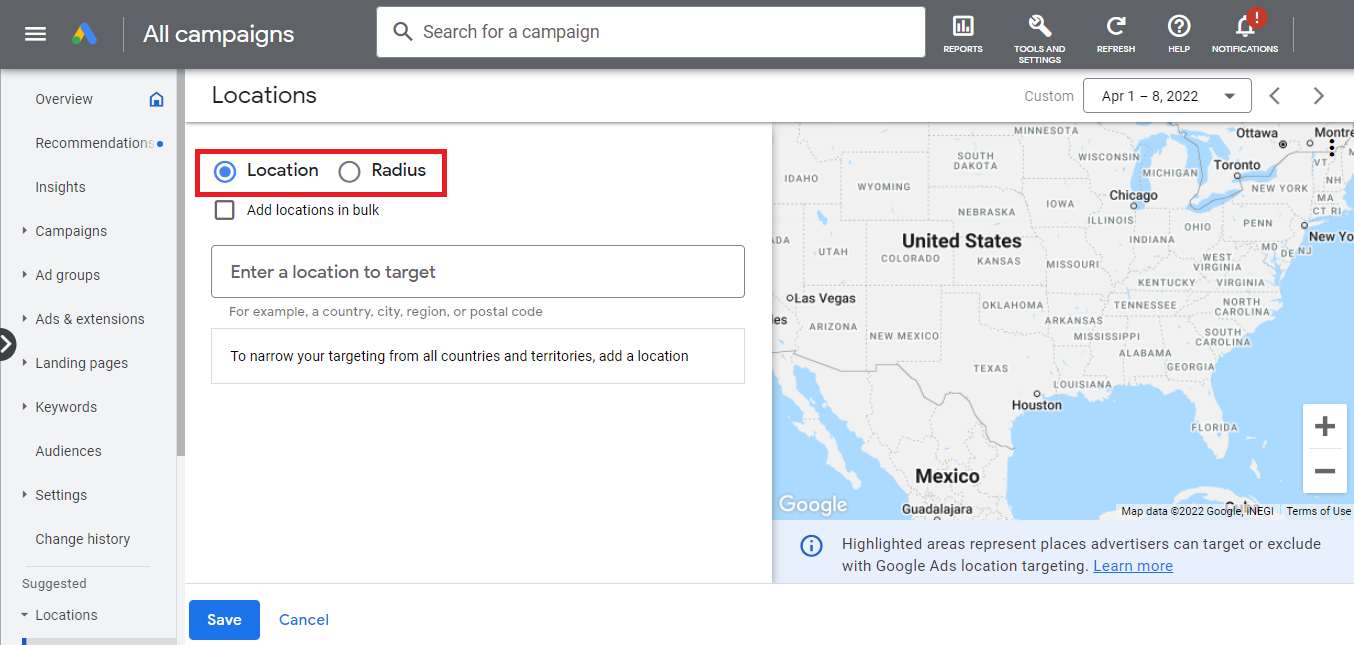Select the Radius targeting radio button
This screenshot has height=645, width=1354.
(349, 171)
